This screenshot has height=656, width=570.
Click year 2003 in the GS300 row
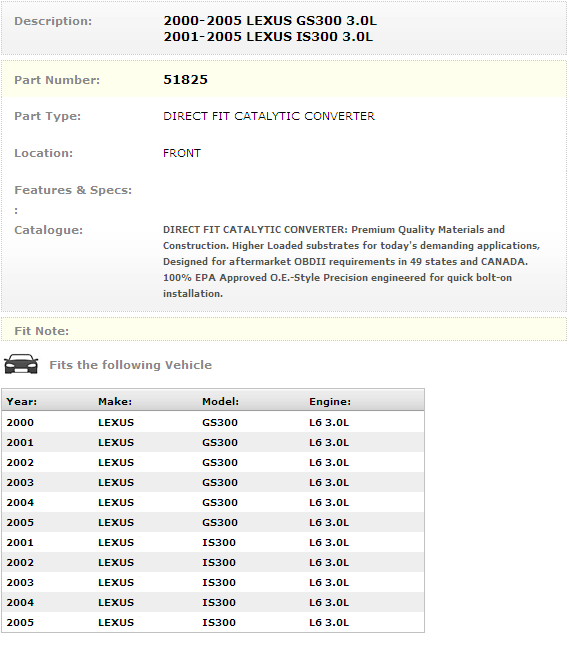coord(20,482)
